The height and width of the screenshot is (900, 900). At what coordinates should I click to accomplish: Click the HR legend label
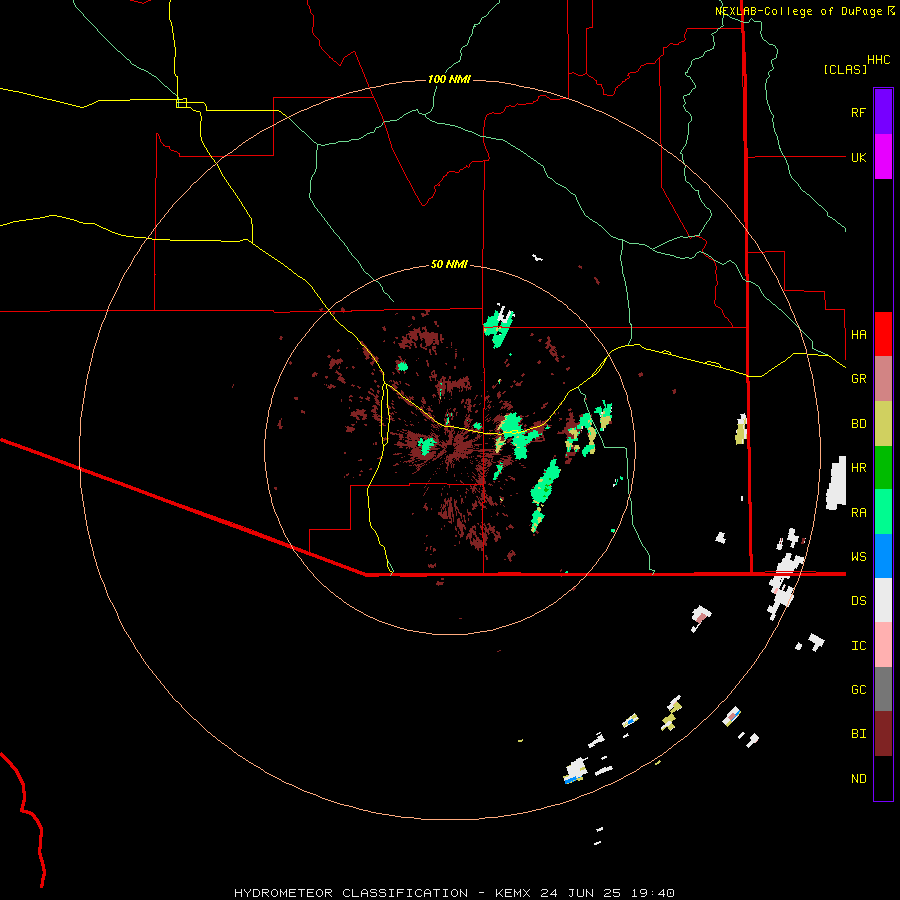[858, 468]
